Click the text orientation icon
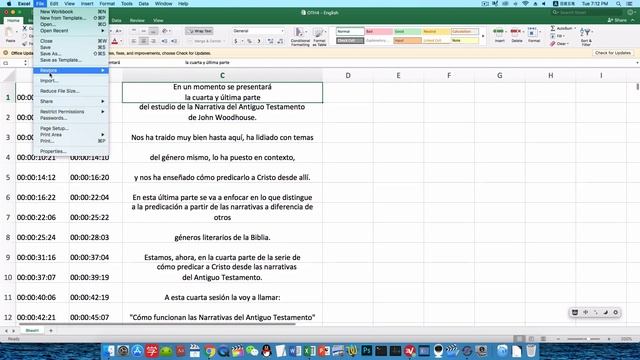Screen dimensions: 640x360 pos(165,31)
